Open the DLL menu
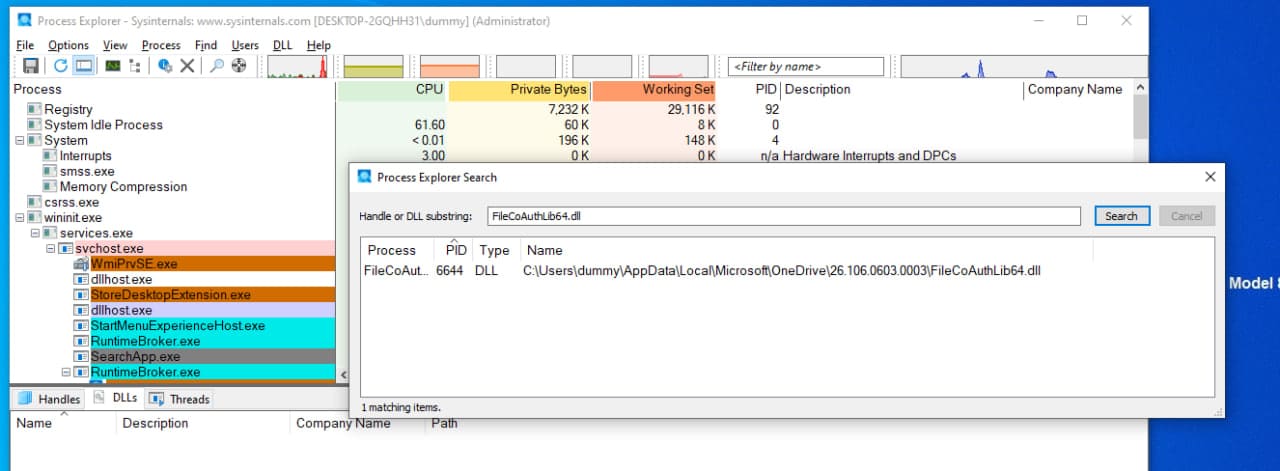This screenshot has height=471, width=1280. (x=282, y=45)
